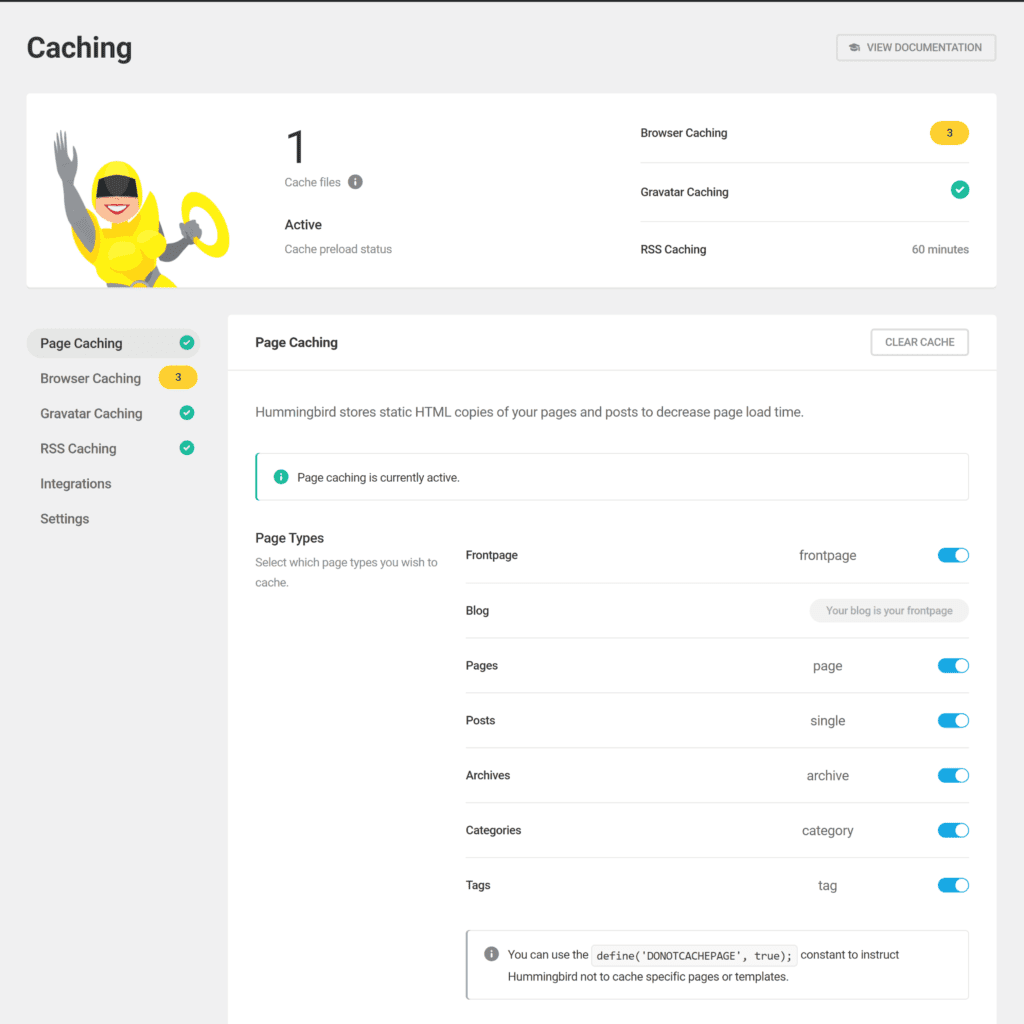Click the 'frontpage' type label
Image resolution: width=1024 pixels, height=1024 pixels.
827,555
